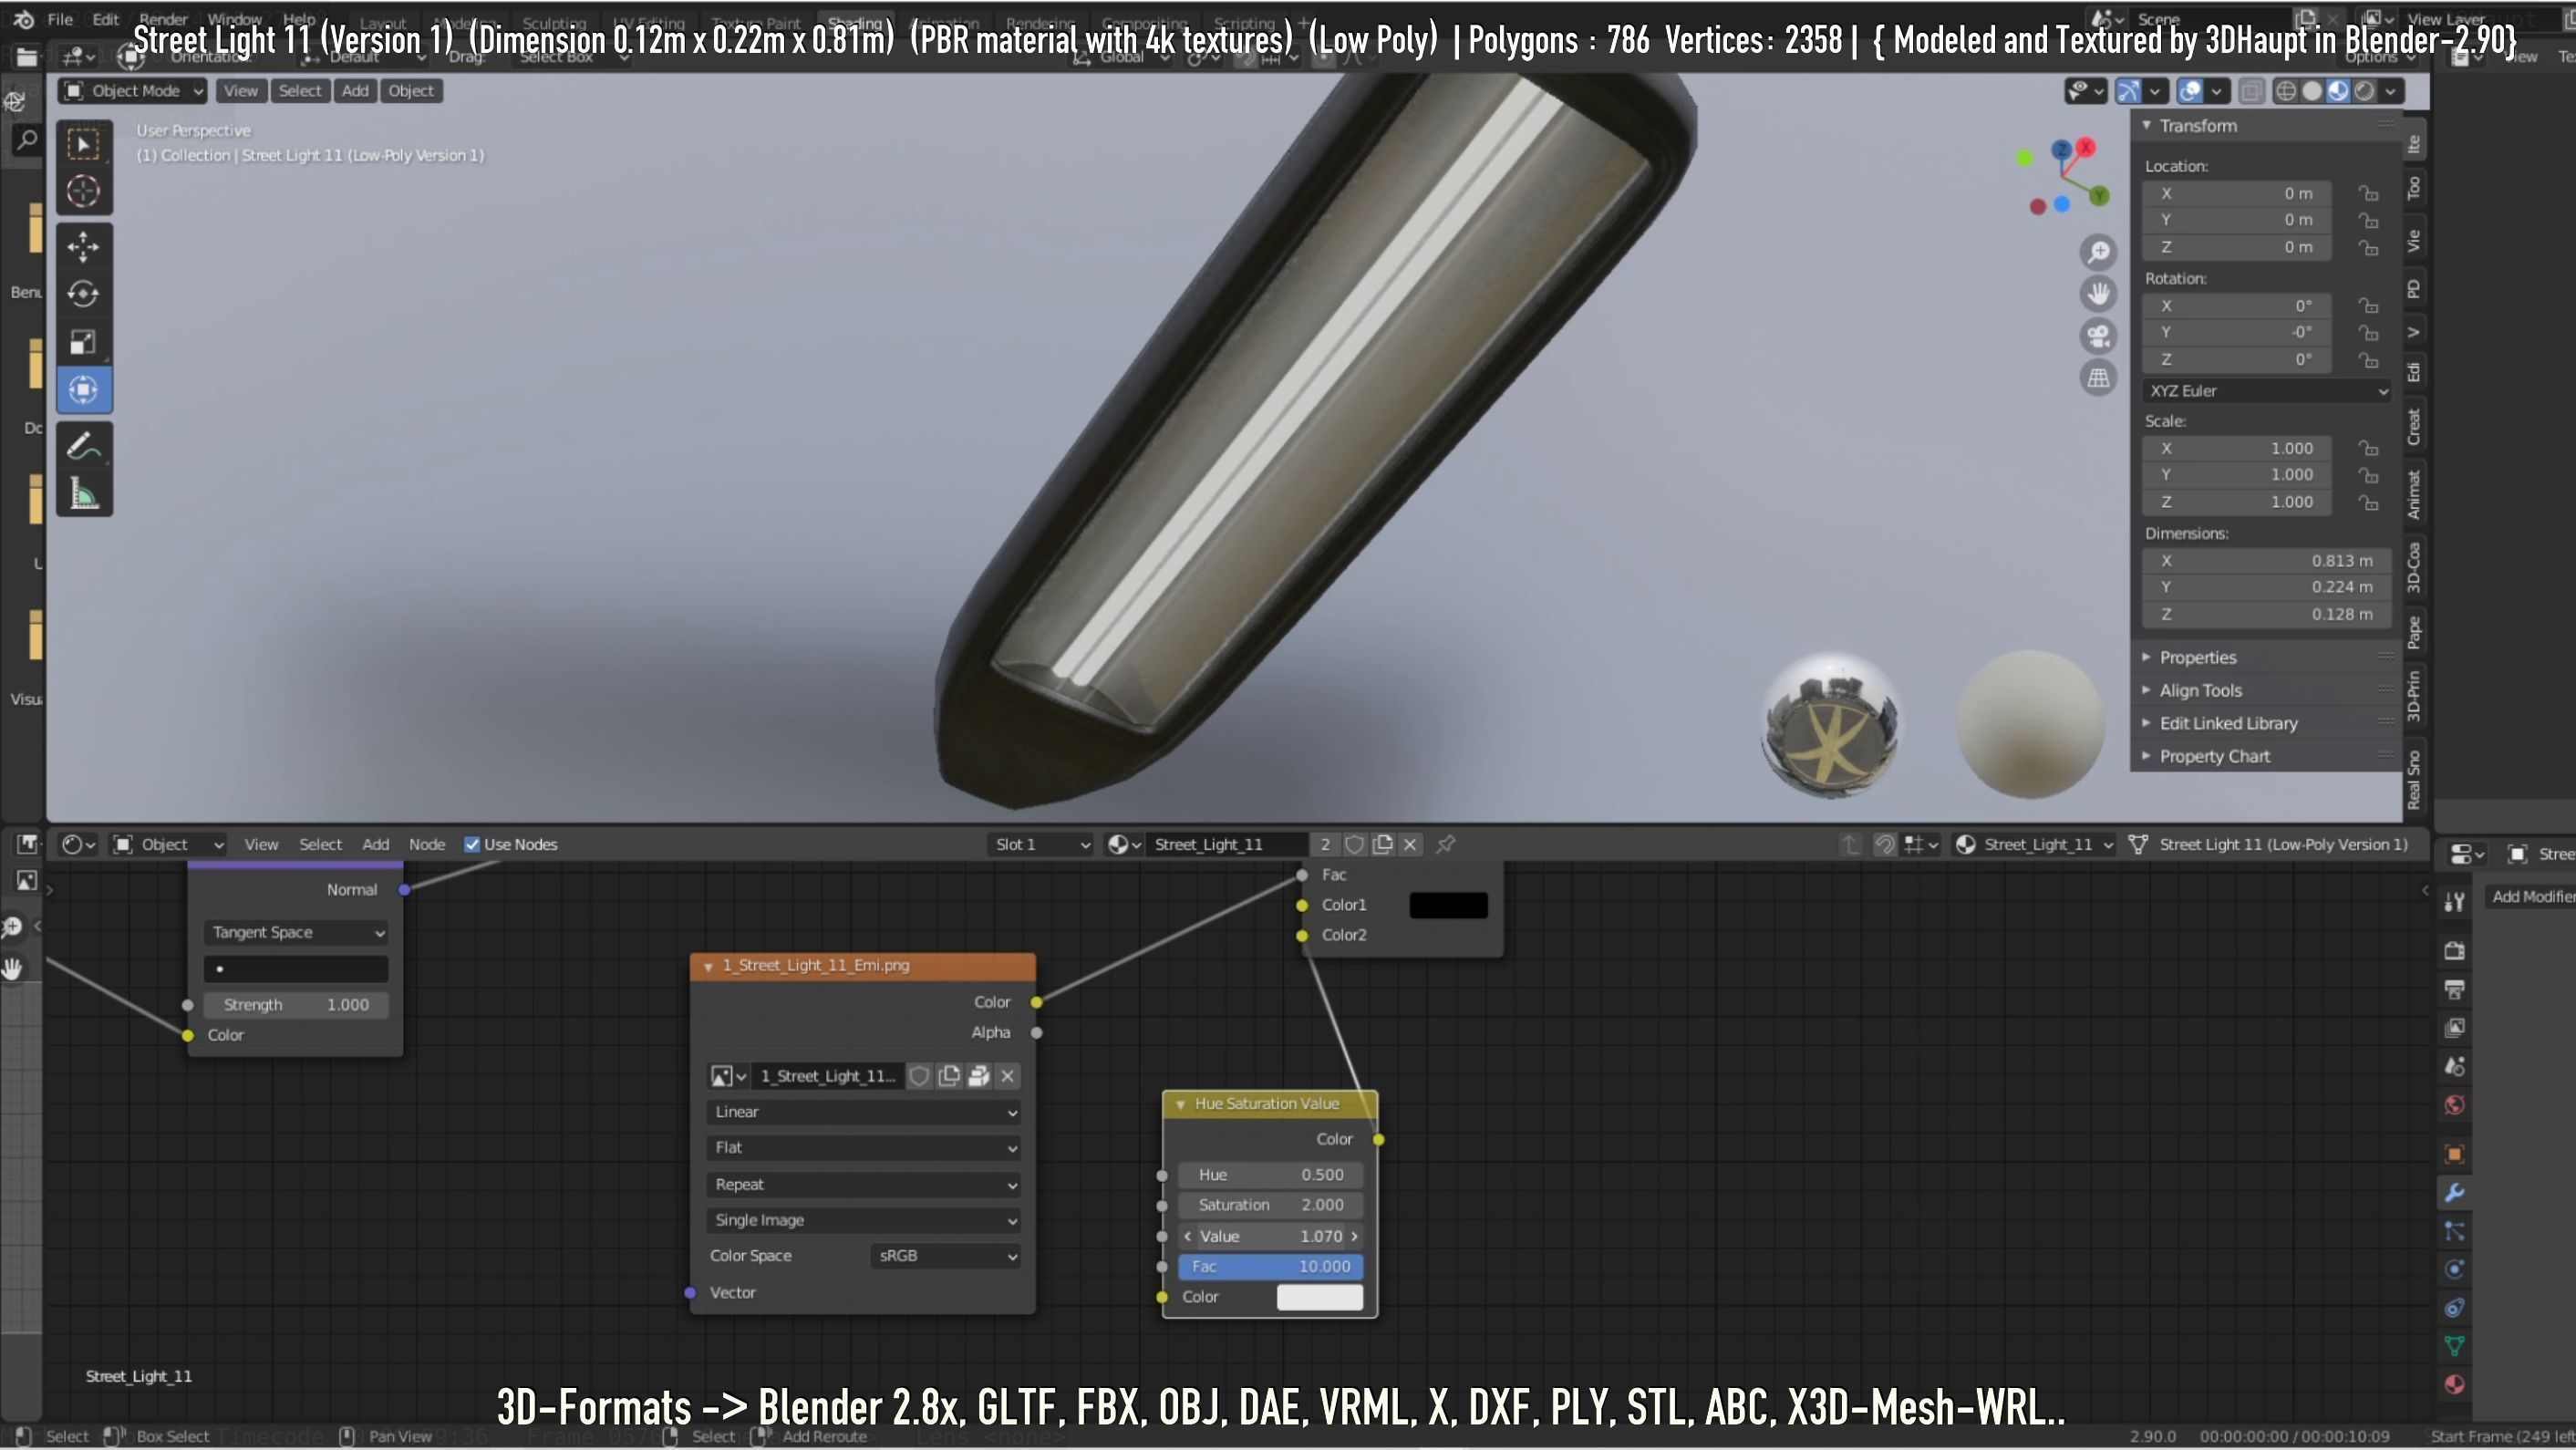Open the Linear interpolation dropdown

point(865,1112)
